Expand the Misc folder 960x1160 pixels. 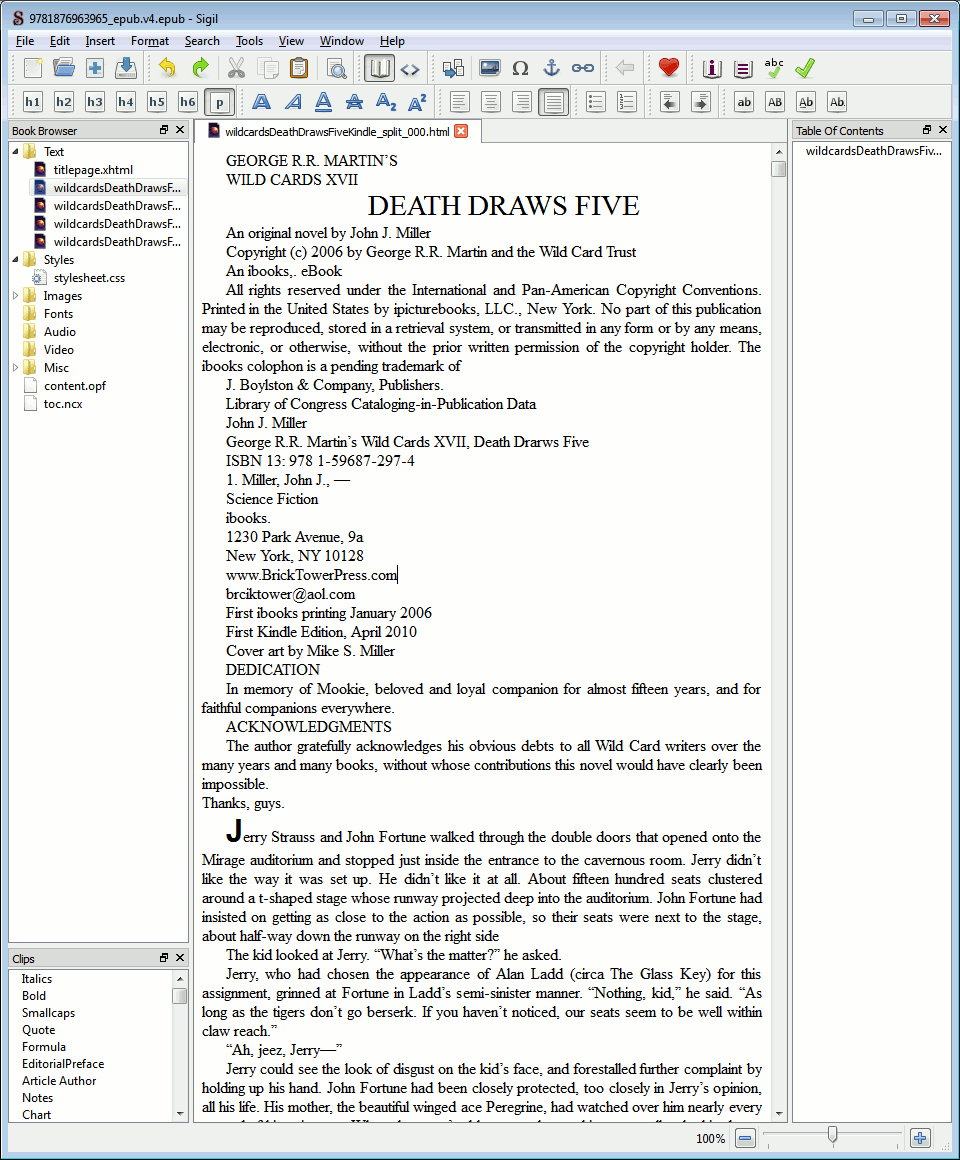[x=16, y=367]
